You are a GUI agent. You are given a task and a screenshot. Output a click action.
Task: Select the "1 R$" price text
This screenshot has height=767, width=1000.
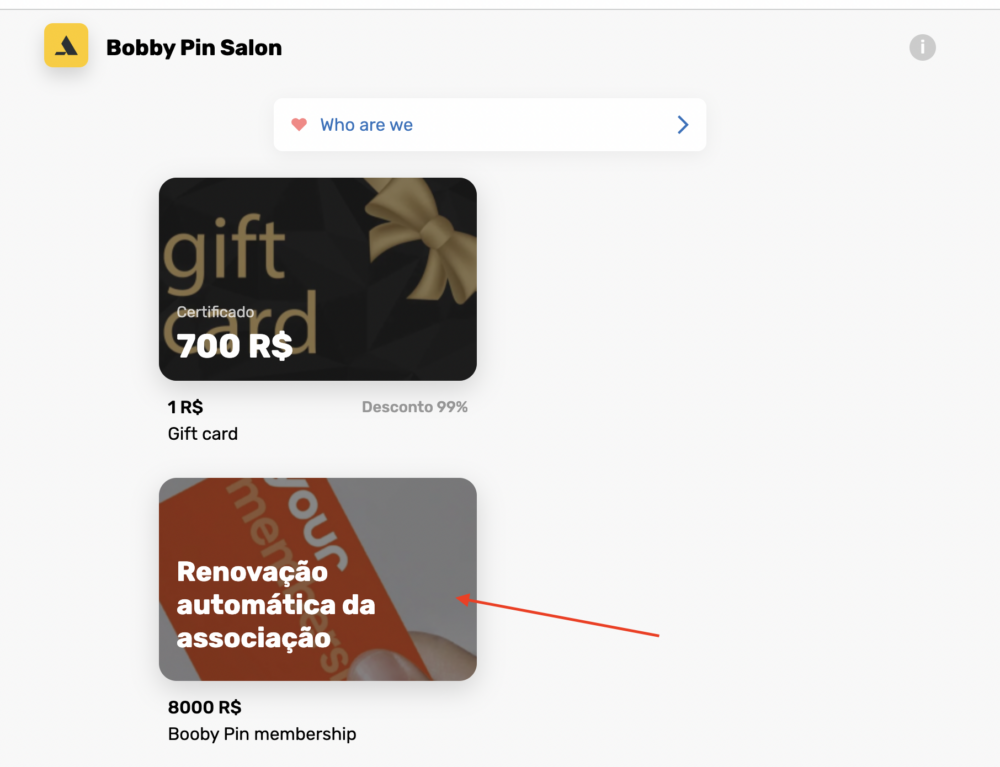pyautogui.click(x=186, y=407)
